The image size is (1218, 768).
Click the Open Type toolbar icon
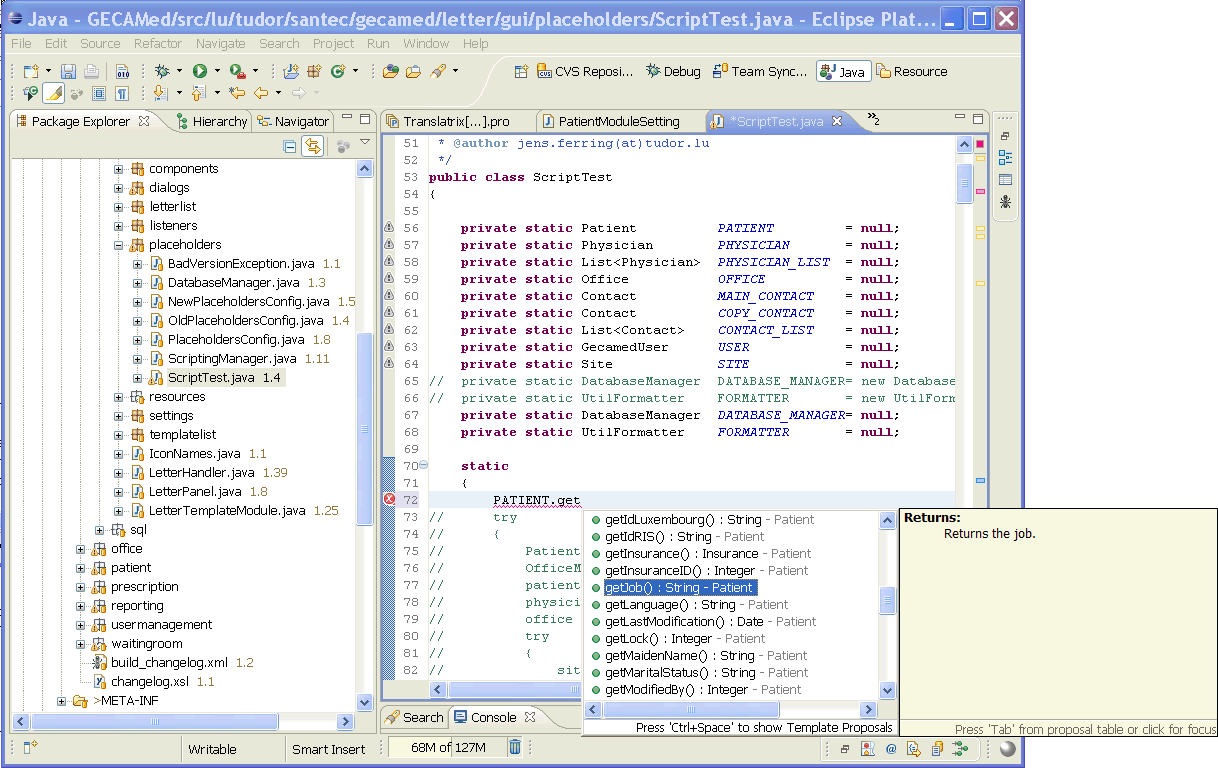[390, 71]
